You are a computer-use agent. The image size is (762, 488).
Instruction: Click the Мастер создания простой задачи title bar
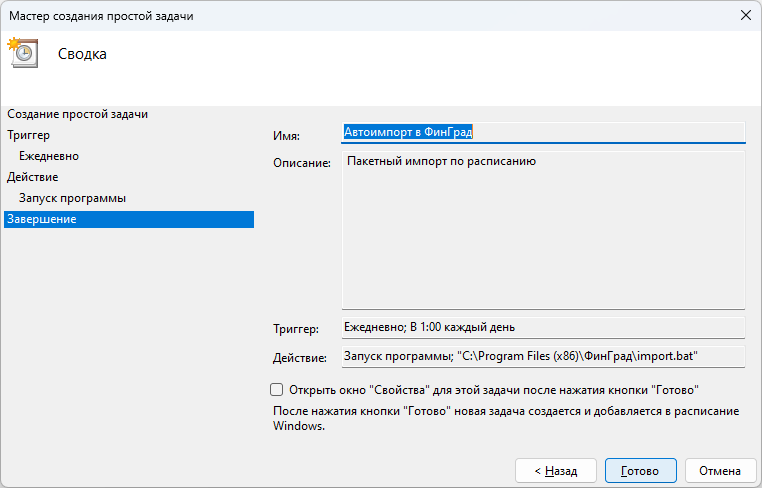click(300, 15)
